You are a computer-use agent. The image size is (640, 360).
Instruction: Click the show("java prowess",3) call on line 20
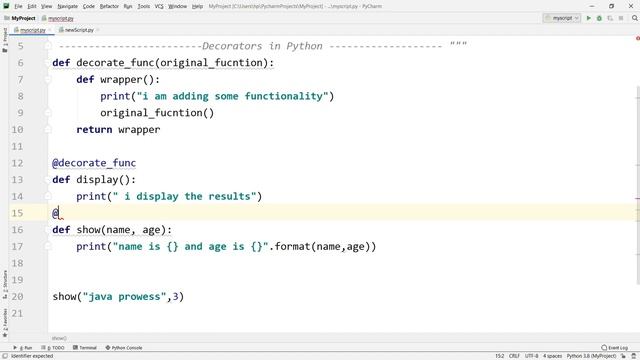tap(118, 296)
